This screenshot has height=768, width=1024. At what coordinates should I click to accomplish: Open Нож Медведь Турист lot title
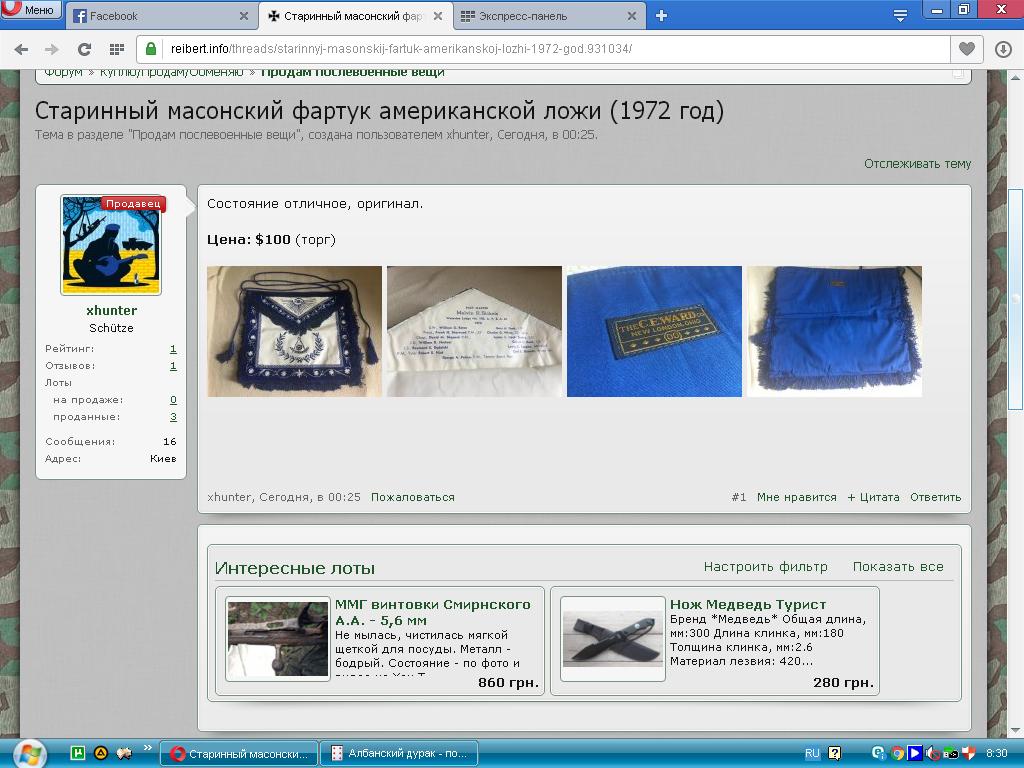point(748,605)
